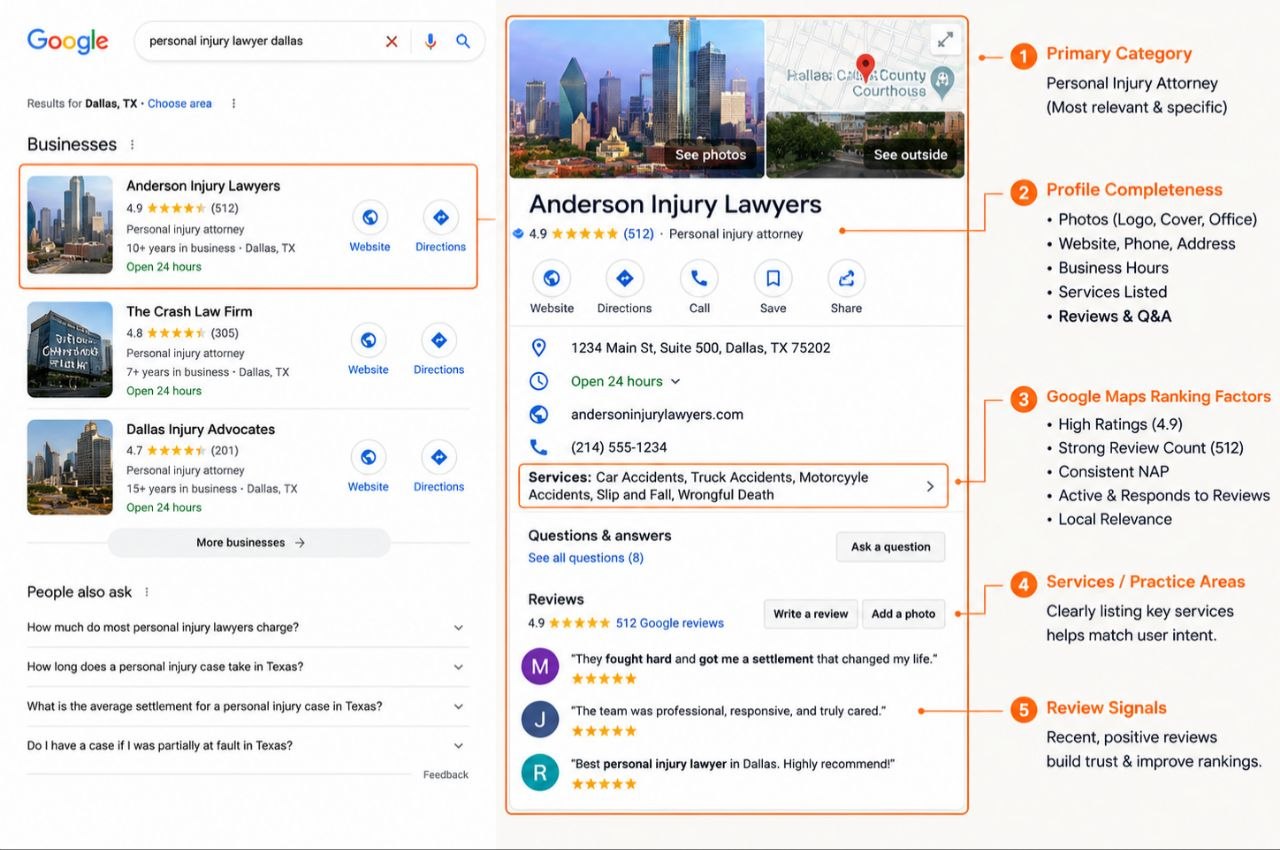Click the review 'The team was professional, responsive'
Screen dimensions: 1280x850
click(728, 711)
